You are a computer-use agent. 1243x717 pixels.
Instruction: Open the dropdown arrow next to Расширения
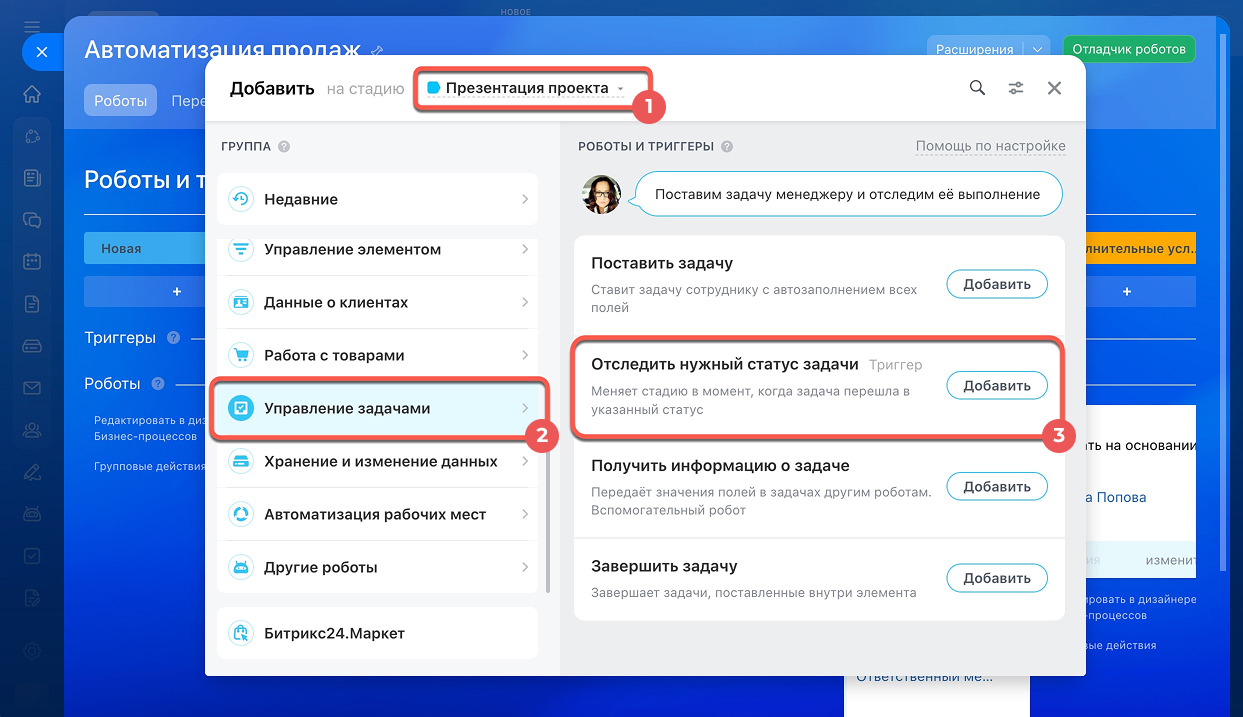click(x=1037, y=49)
